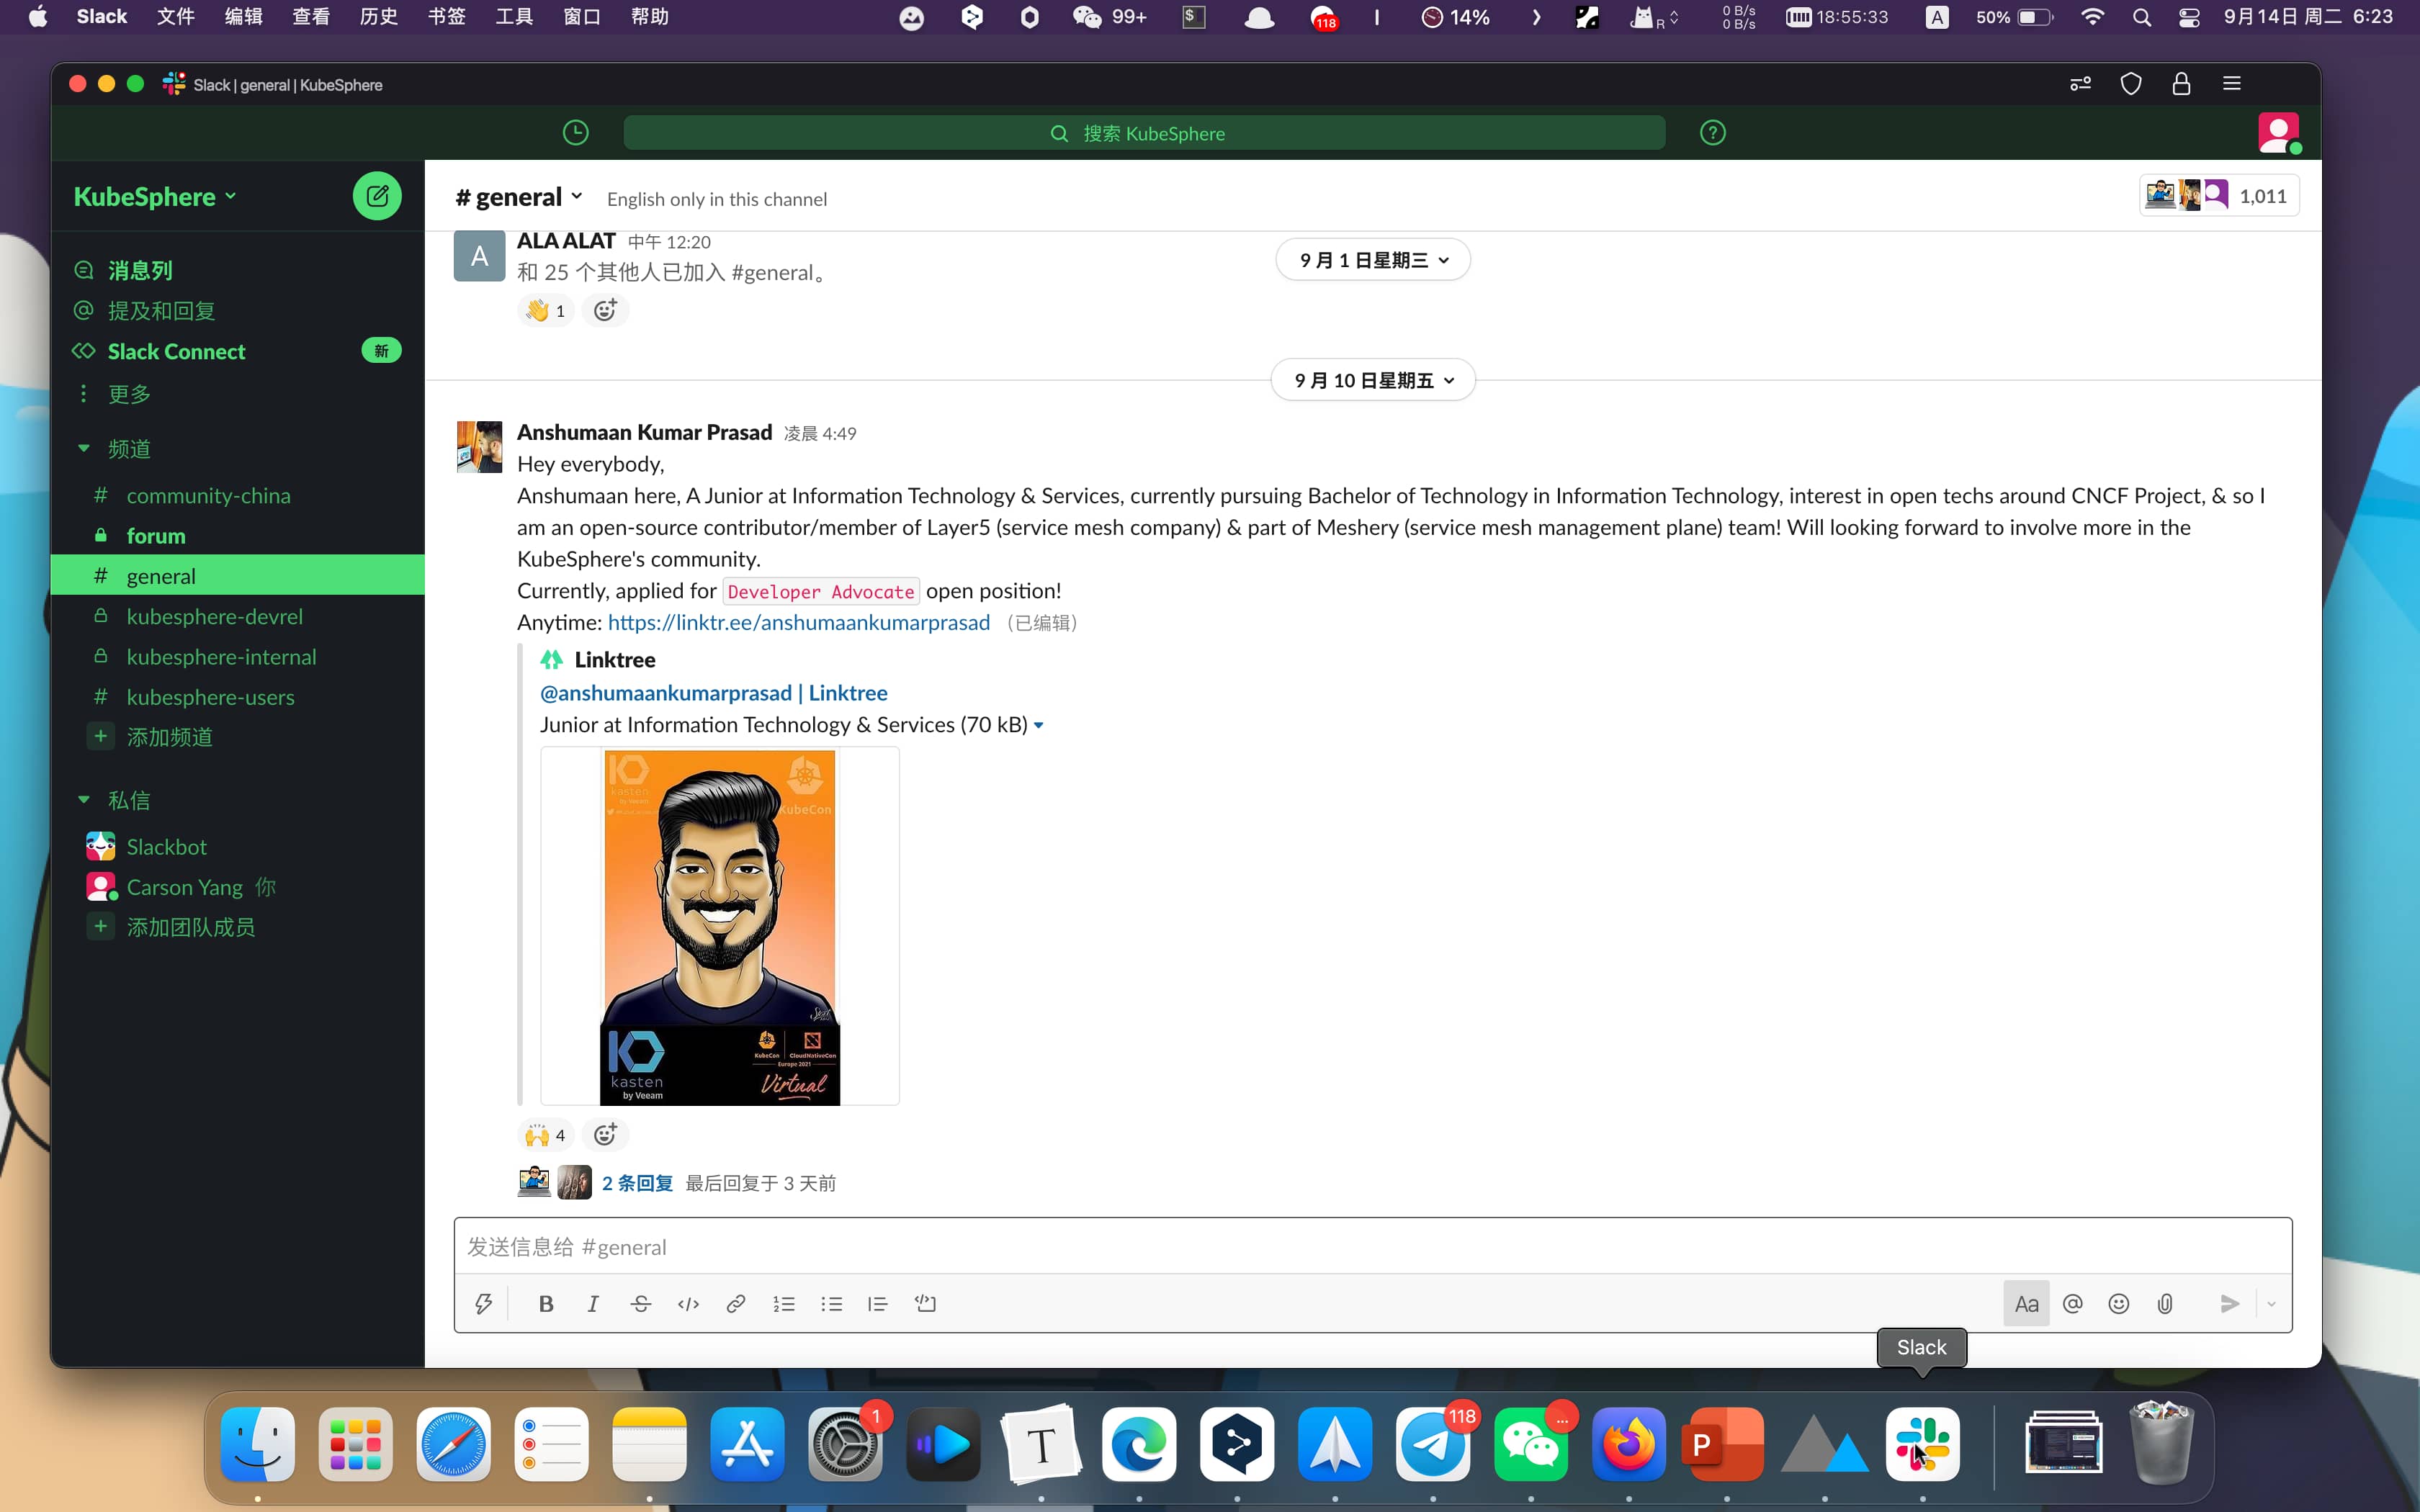2420x1512 pixels.
Task: Open the #general channel details dropdown
Action: click(519, 197)
